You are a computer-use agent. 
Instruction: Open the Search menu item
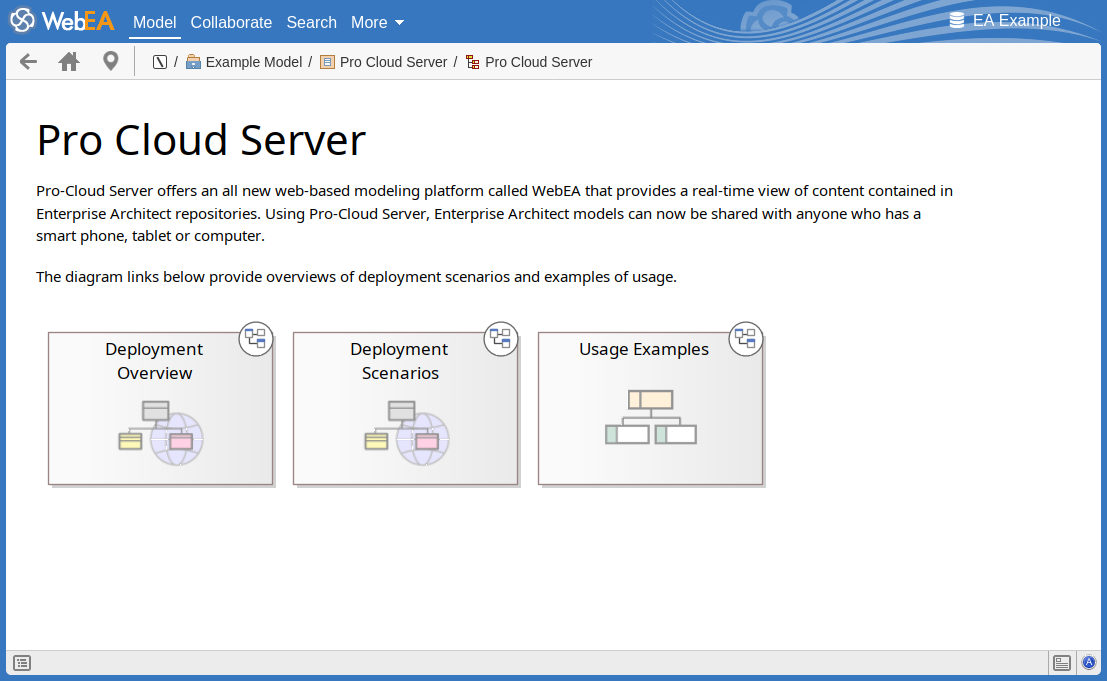pos(311,22)
